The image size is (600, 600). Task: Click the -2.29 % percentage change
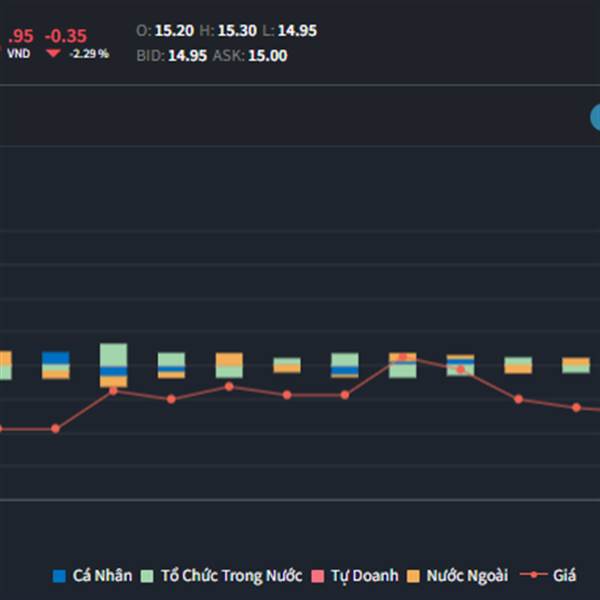[x=89, y=54]
